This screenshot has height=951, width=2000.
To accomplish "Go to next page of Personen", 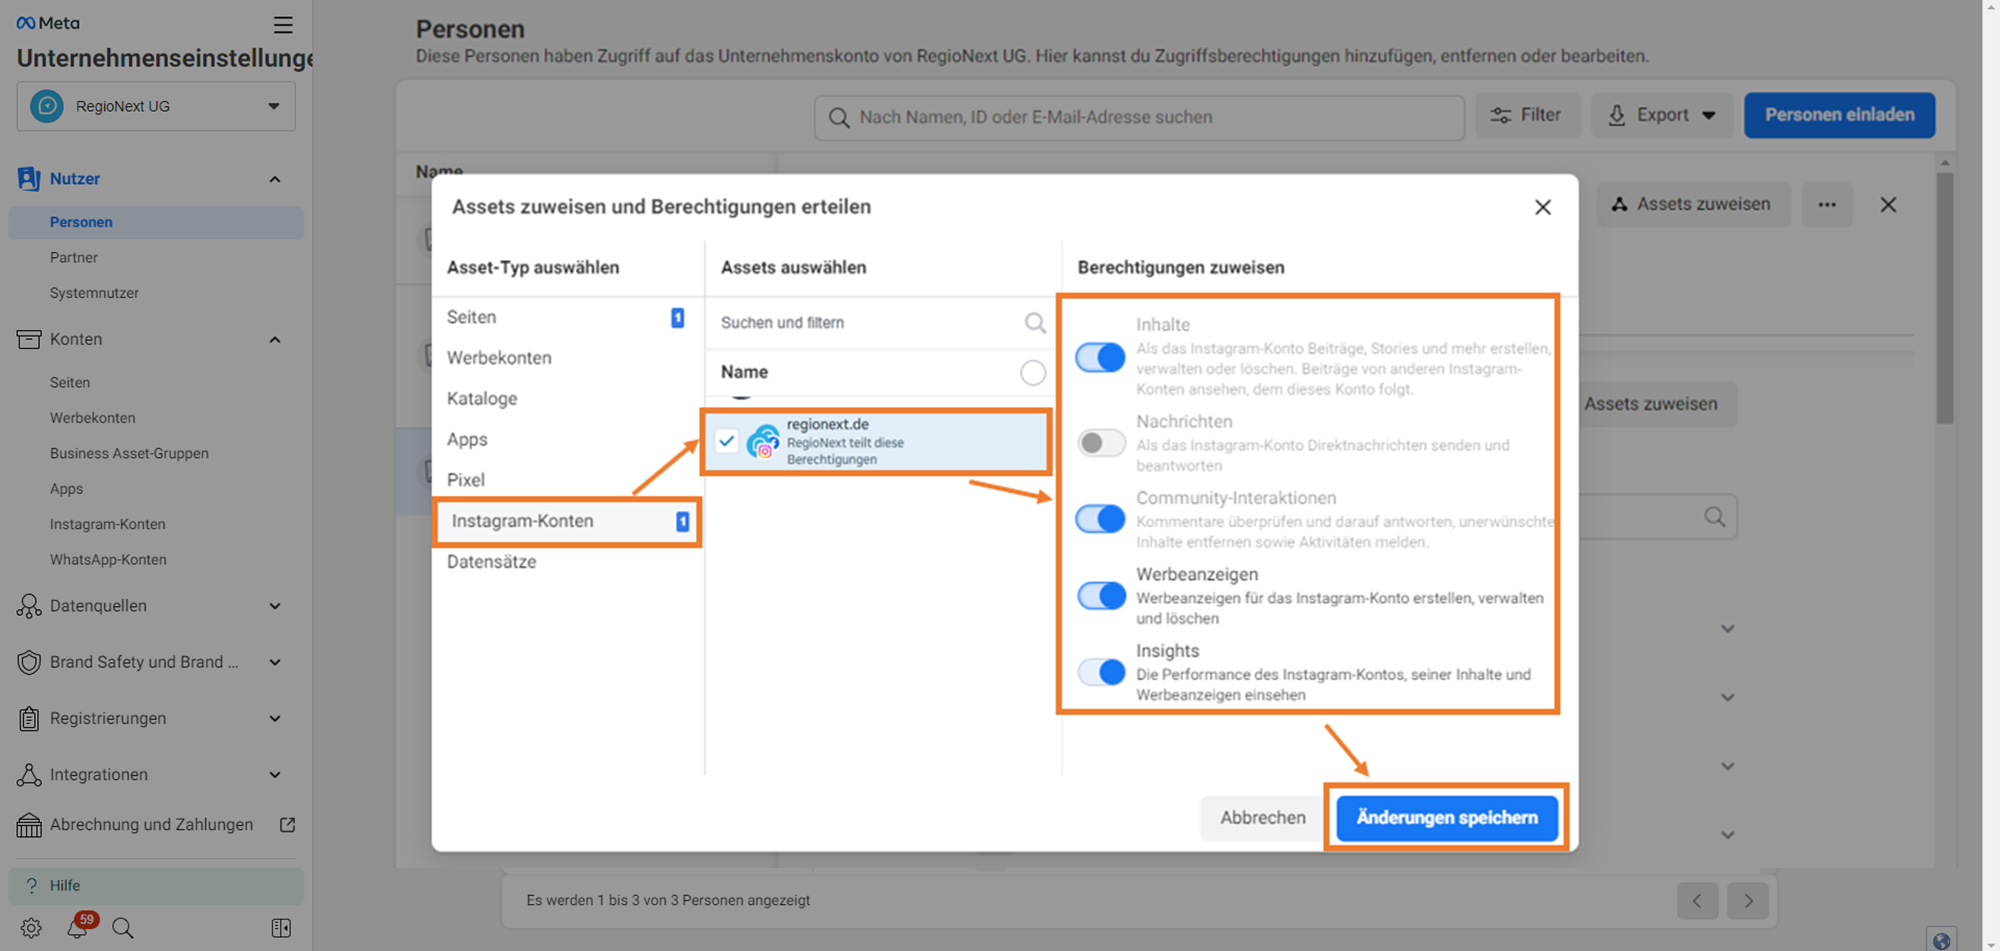I will 1748,901.
